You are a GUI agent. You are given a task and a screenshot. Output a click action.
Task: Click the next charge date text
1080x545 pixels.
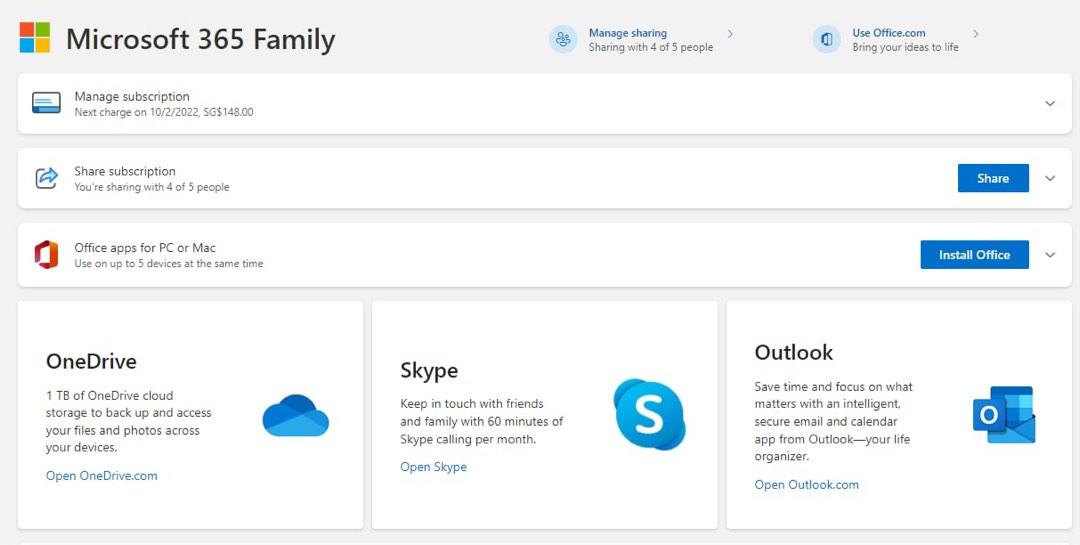(164, 112)
